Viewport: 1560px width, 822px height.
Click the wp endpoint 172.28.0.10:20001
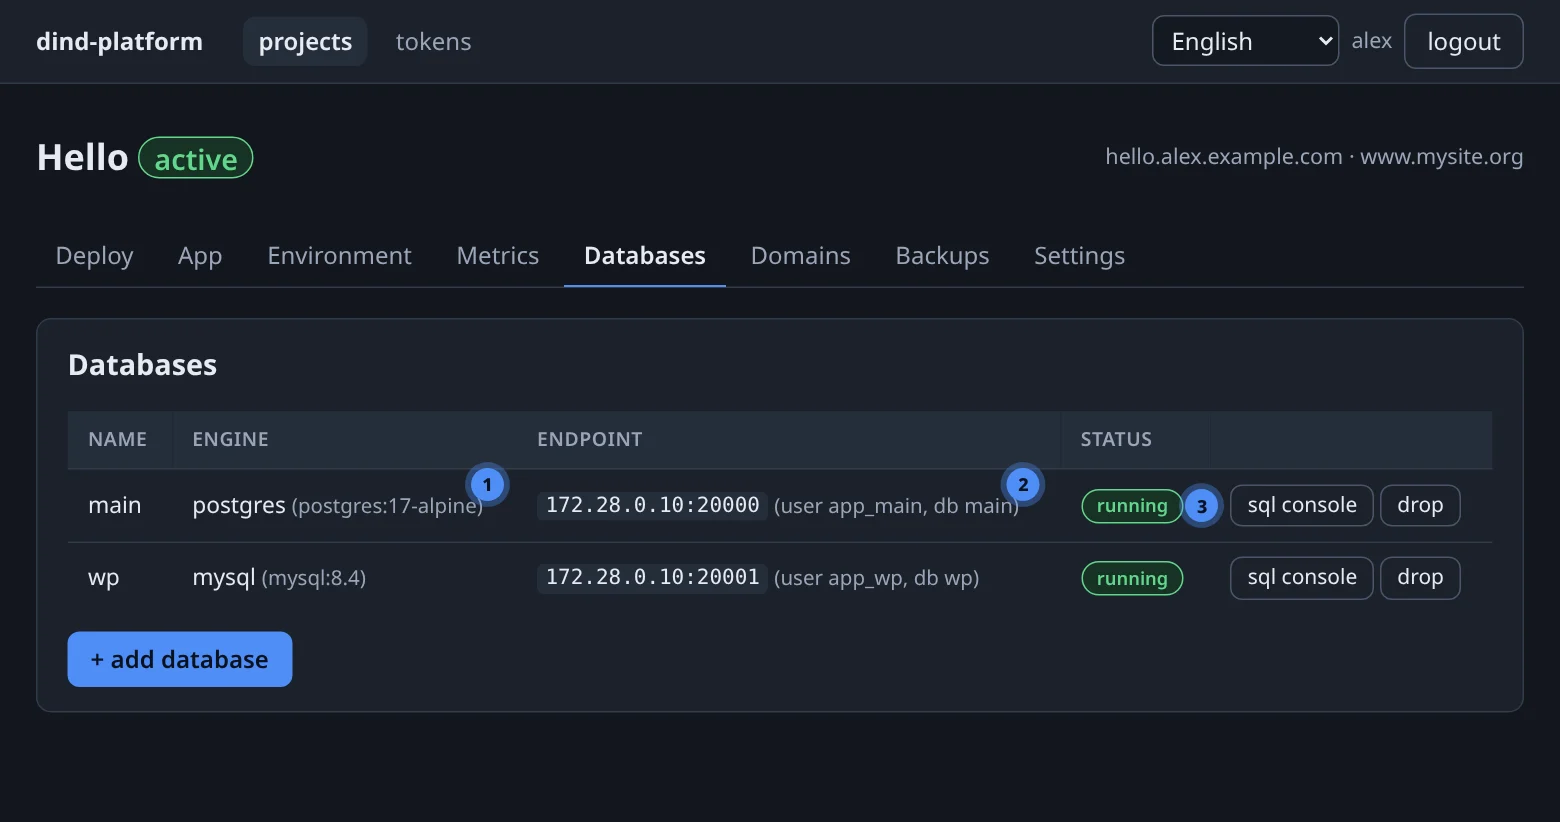point(652,577)
